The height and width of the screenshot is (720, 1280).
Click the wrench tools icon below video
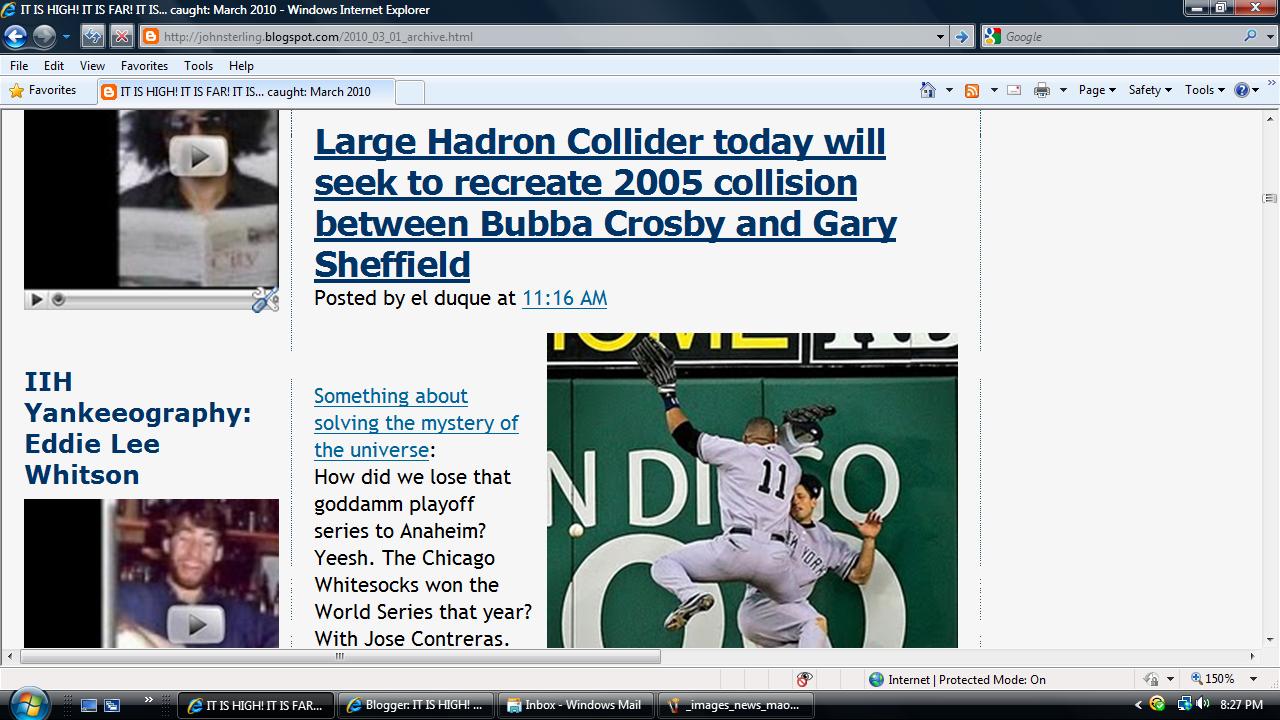tap(265, 299)
